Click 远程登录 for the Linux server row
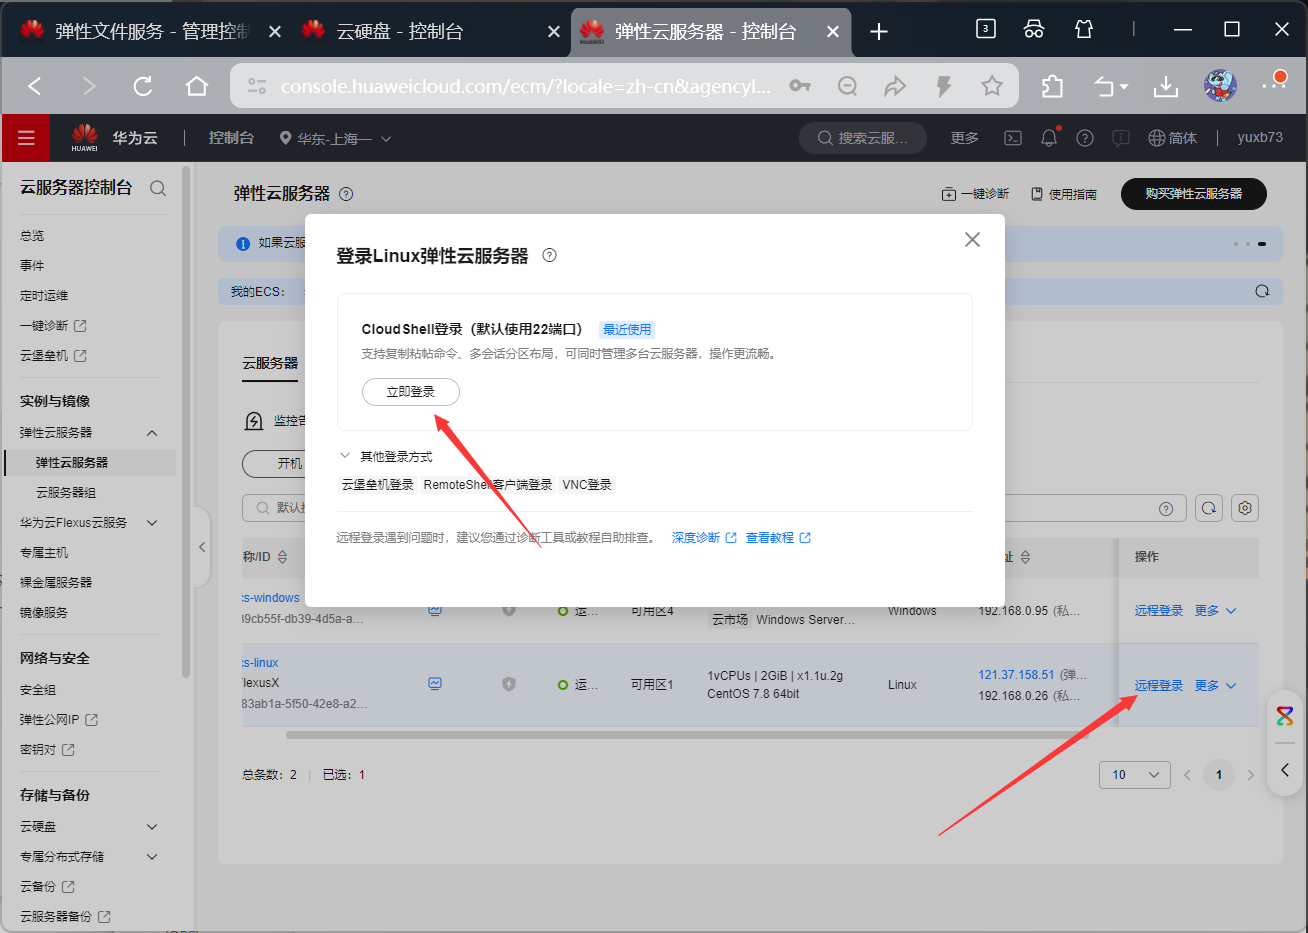Image resolution: width=1308 pixels, height=933 pixels. [1158, 686]
